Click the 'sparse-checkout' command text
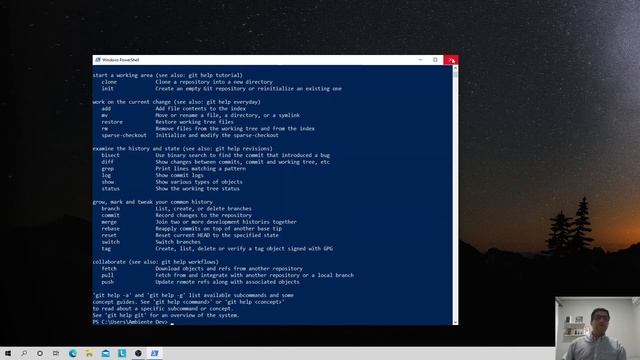Screen dimensions: 640x360 coord(124,135)
